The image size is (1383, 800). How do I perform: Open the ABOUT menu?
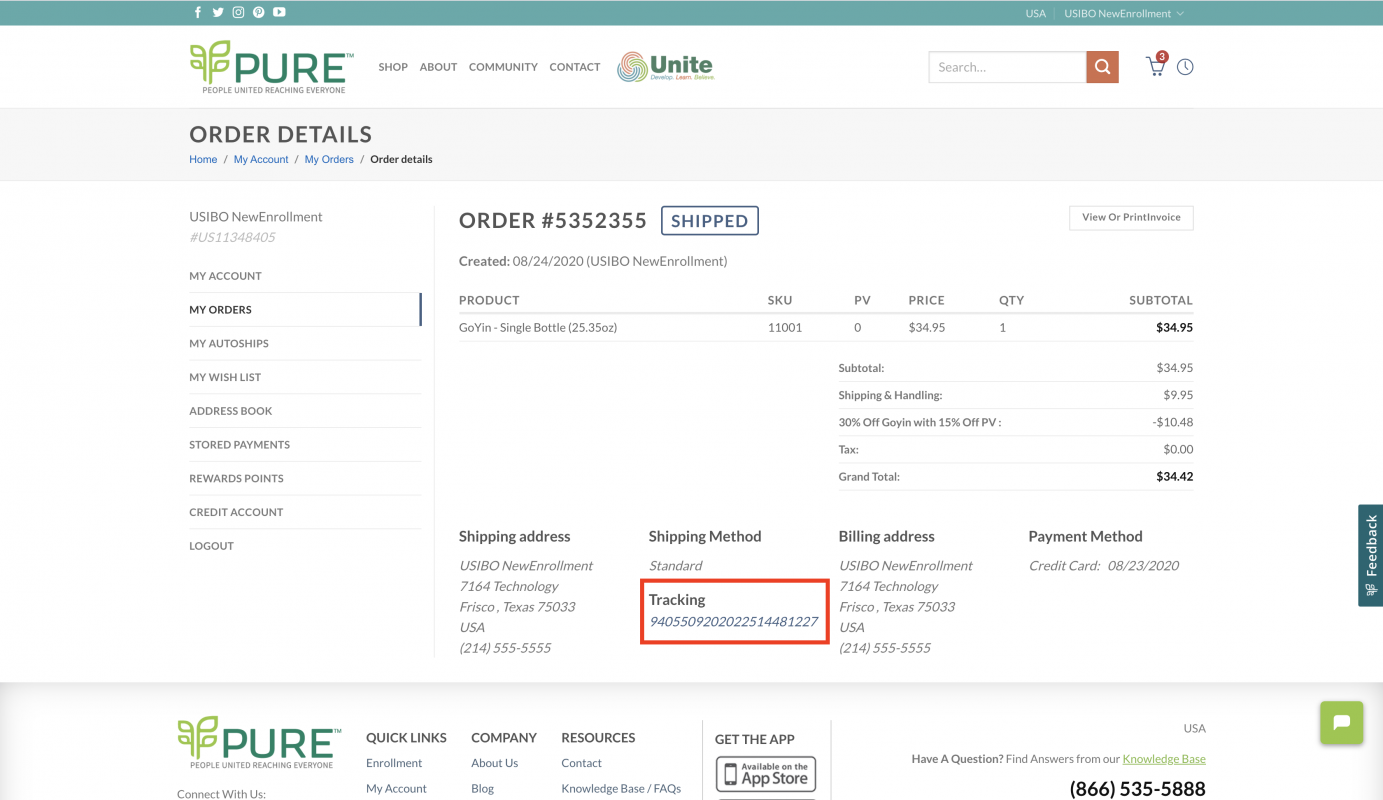coord(438,67)
